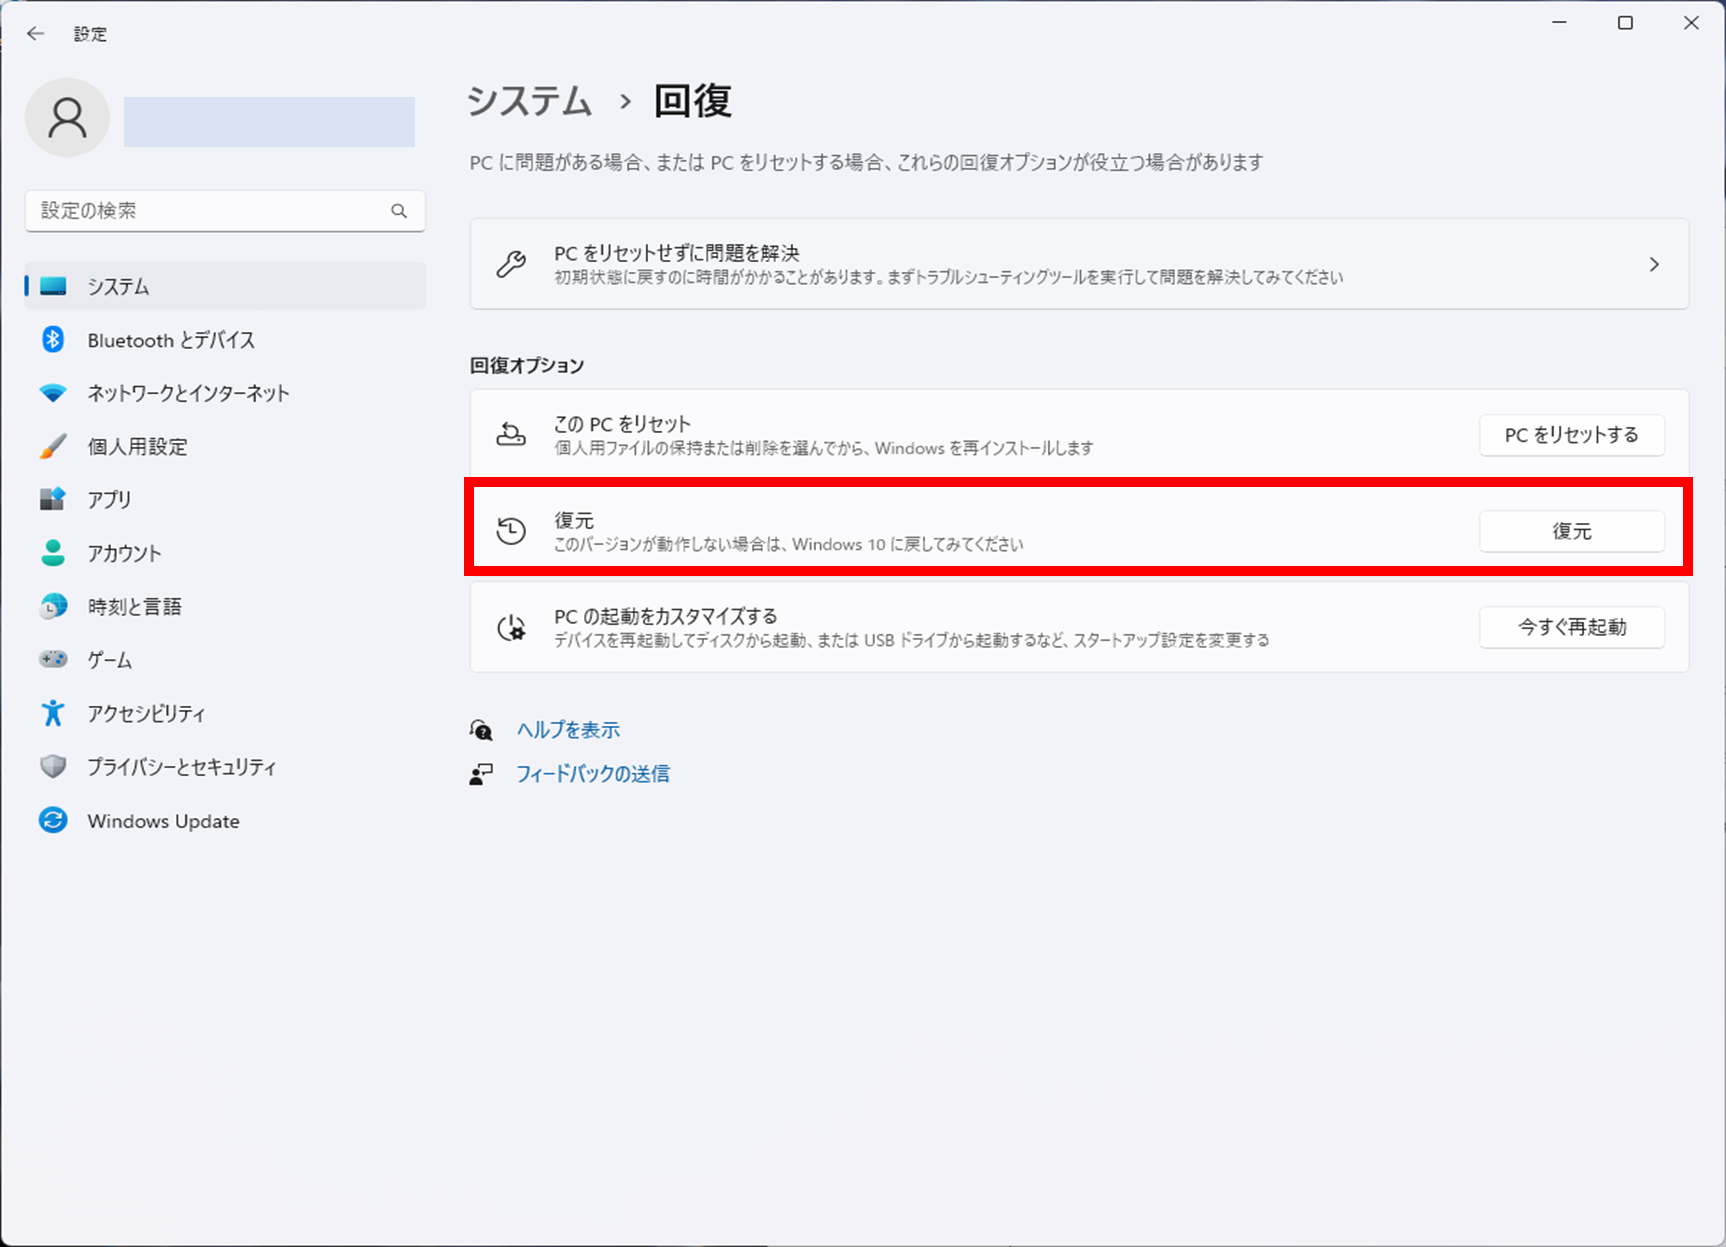The image size is (1726, 1247).
Task: Click the アクセシビリティ figure icon
Action: click(53, 713)
